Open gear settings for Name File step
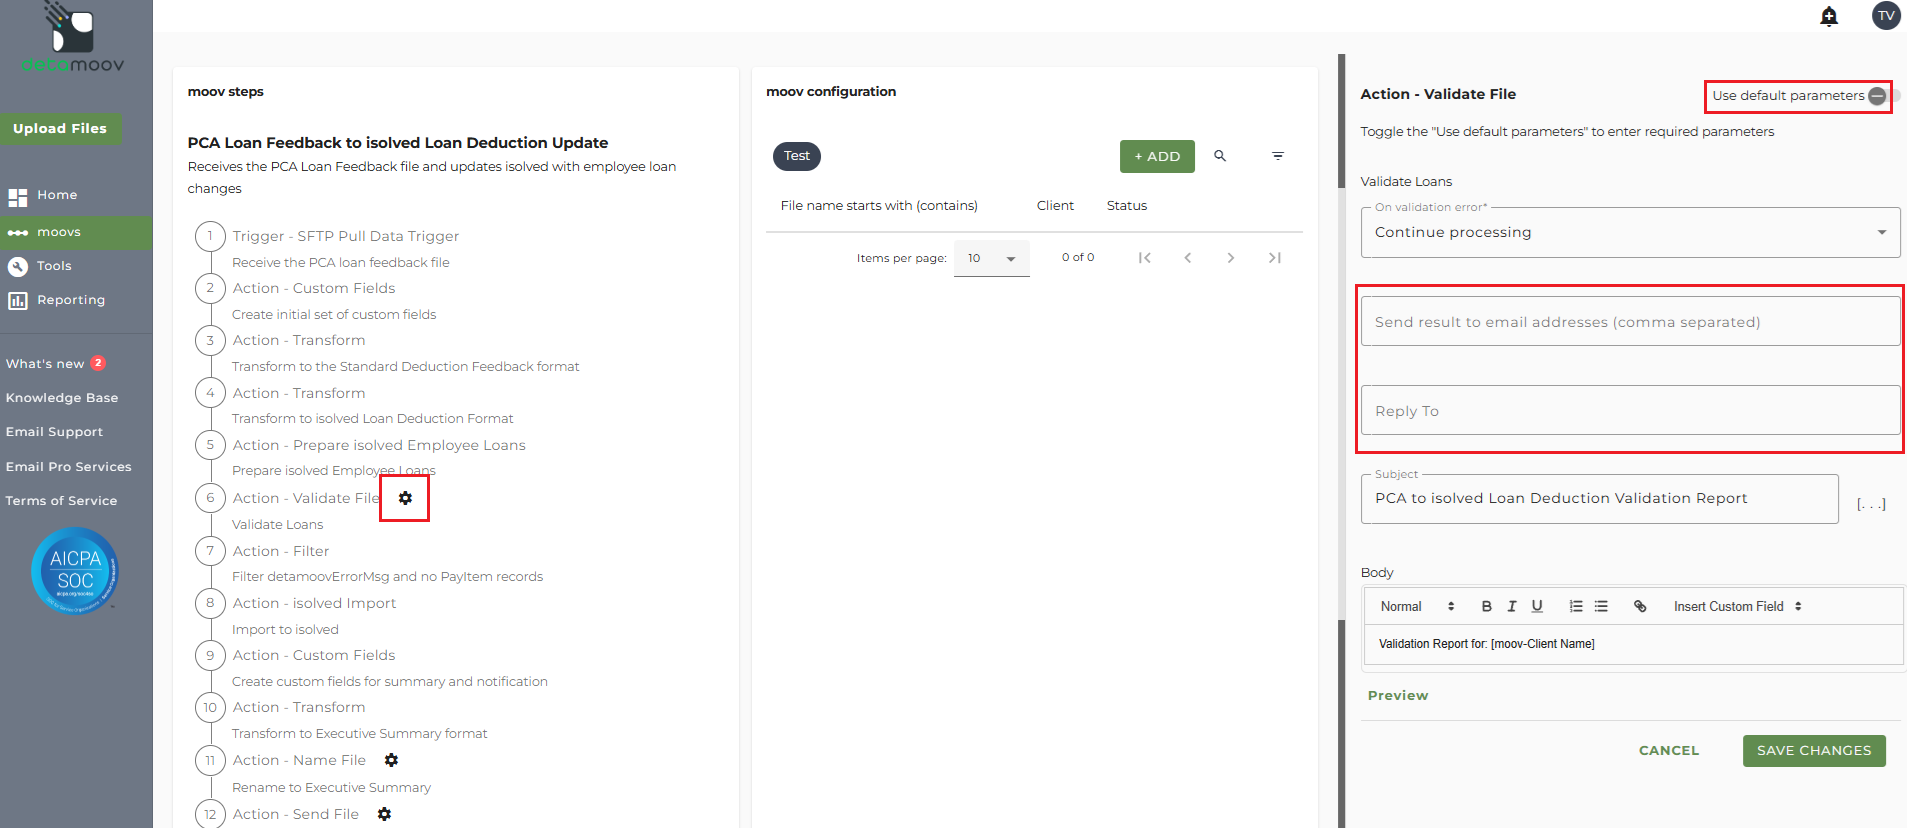The width and height of the screenshot is (1907, 828). [391, 760]
